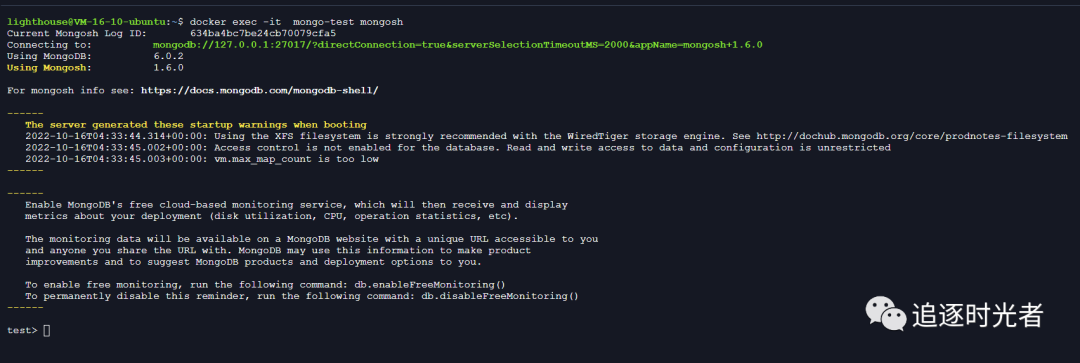Image resolution: width=1080 pixels, height=363 pixels.
Task: Click the cursor block after test> prompt
Action: click(x=47, y=331)
